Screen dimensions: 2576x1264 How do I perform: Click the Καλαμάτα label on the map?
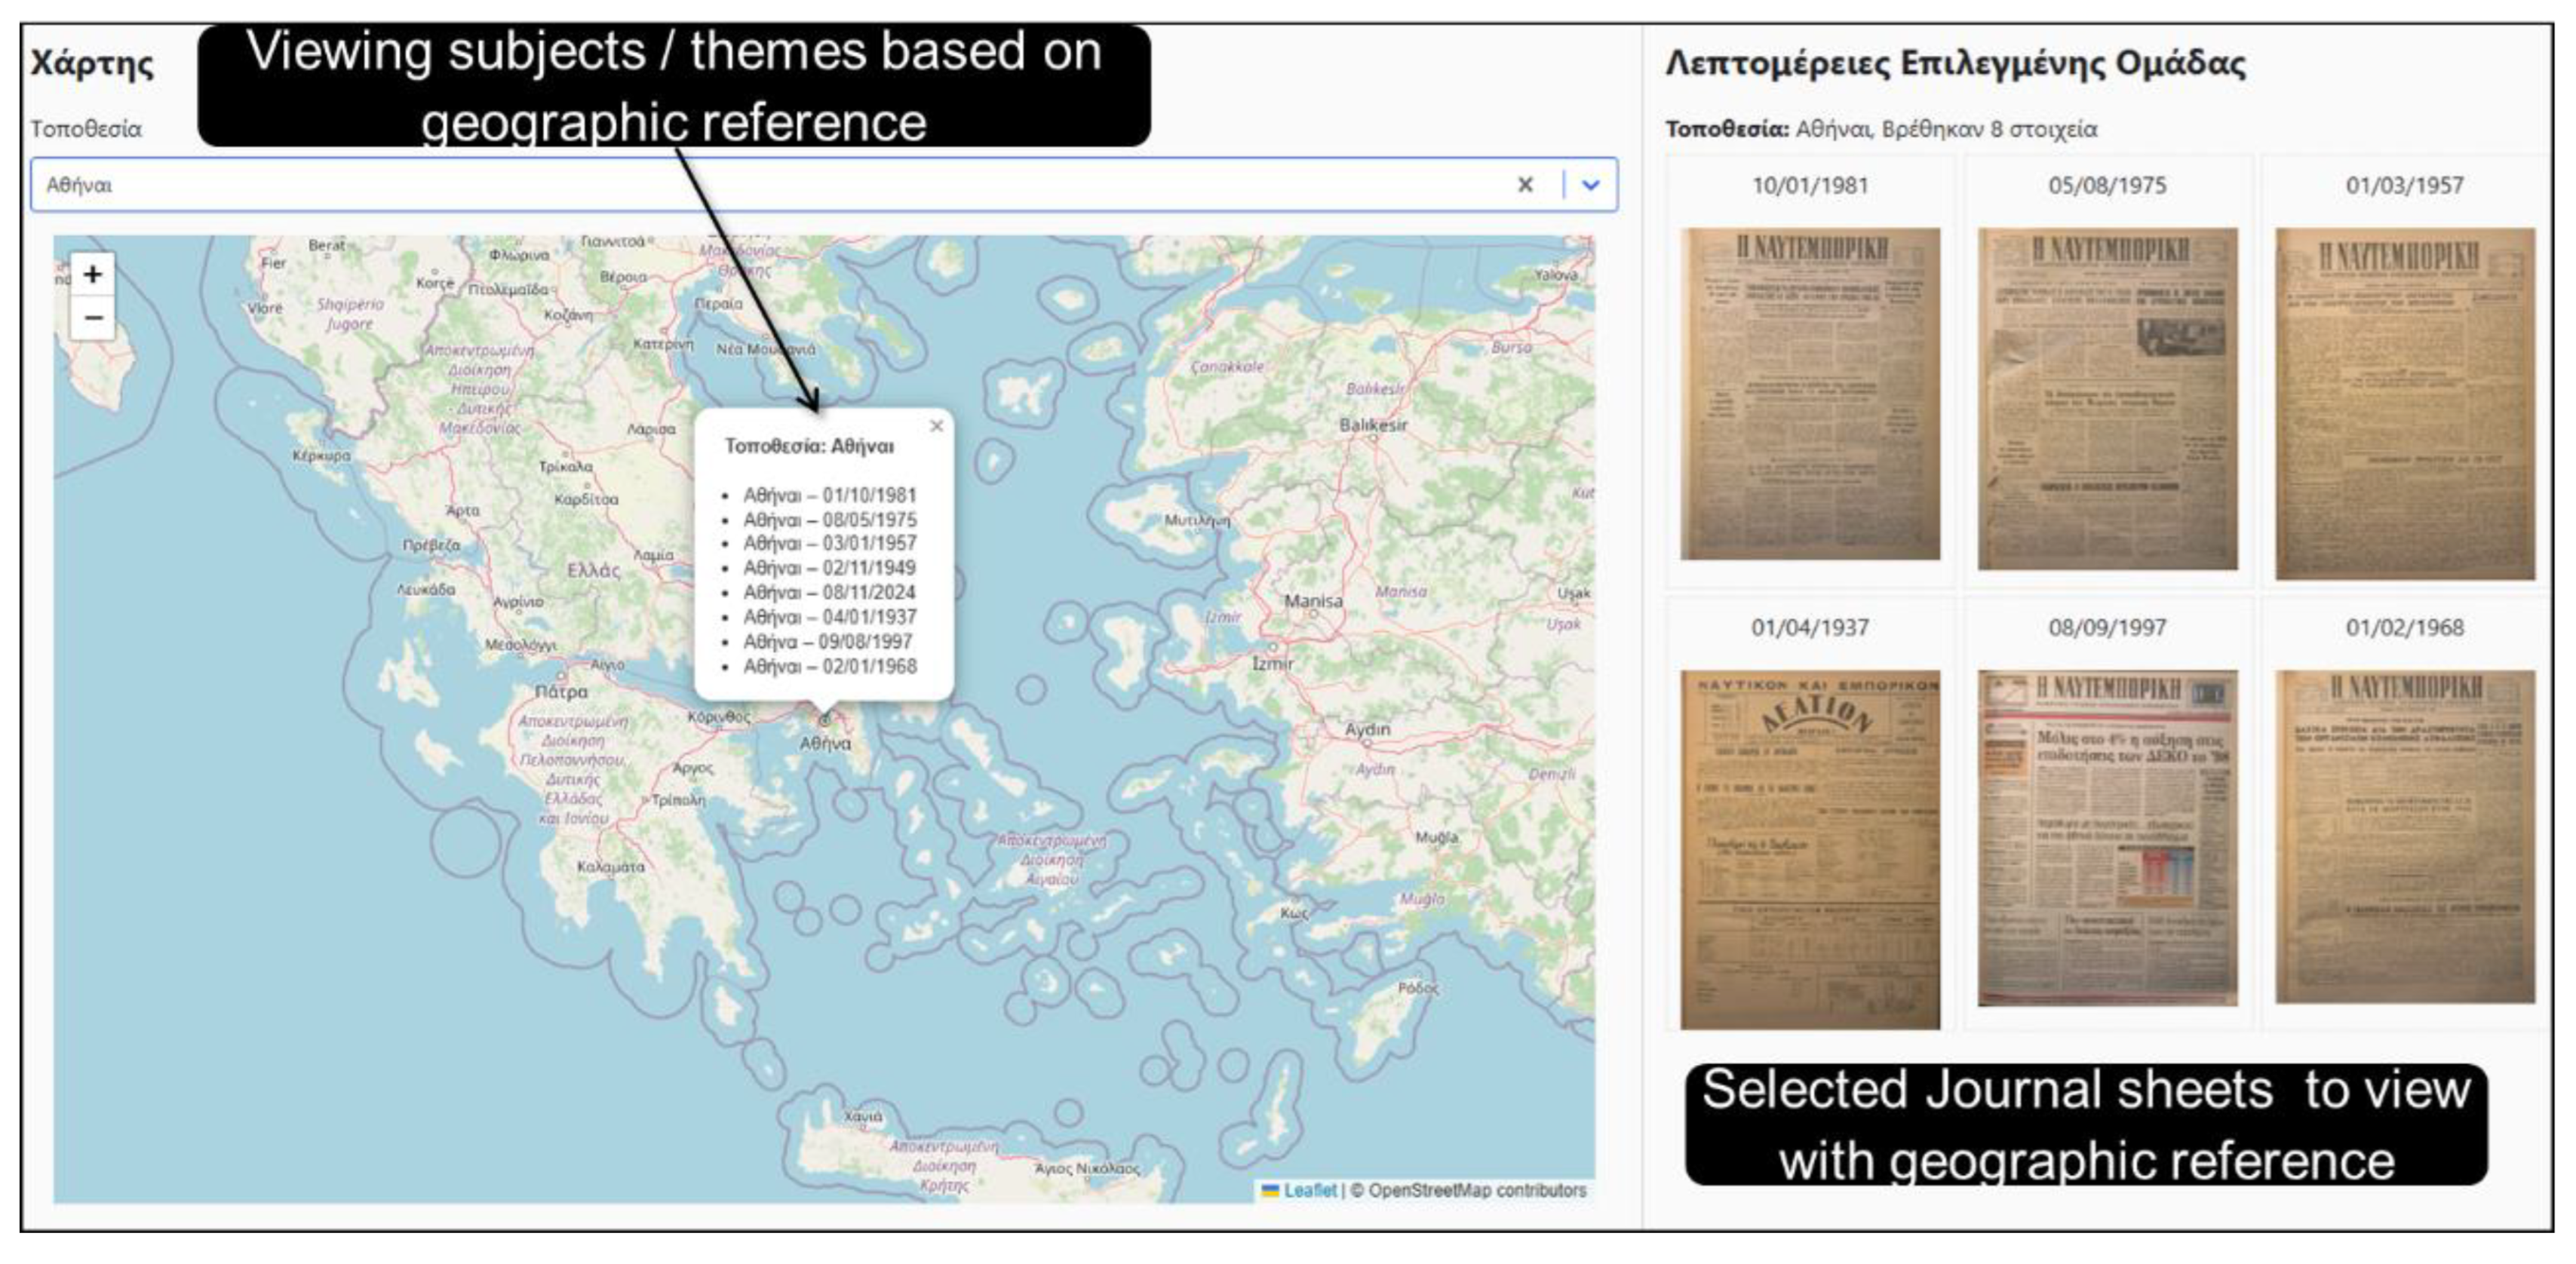click(x=610, y=867)
